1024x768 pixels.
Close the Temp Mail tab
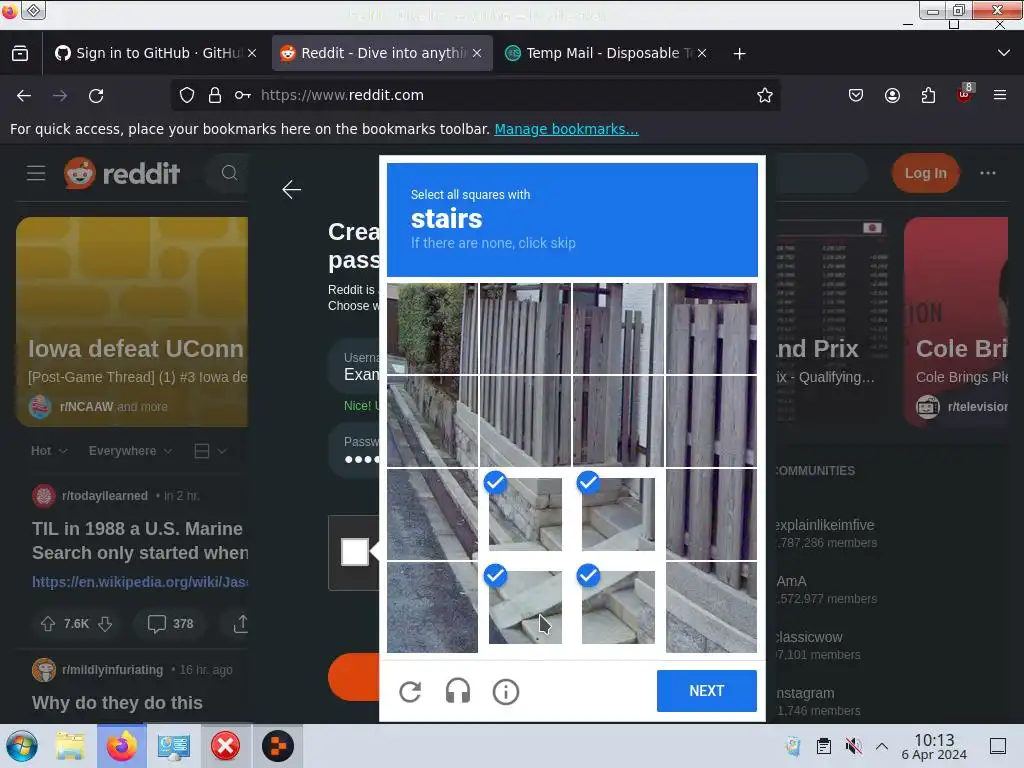pyautogui.click(x=701, y=53)
